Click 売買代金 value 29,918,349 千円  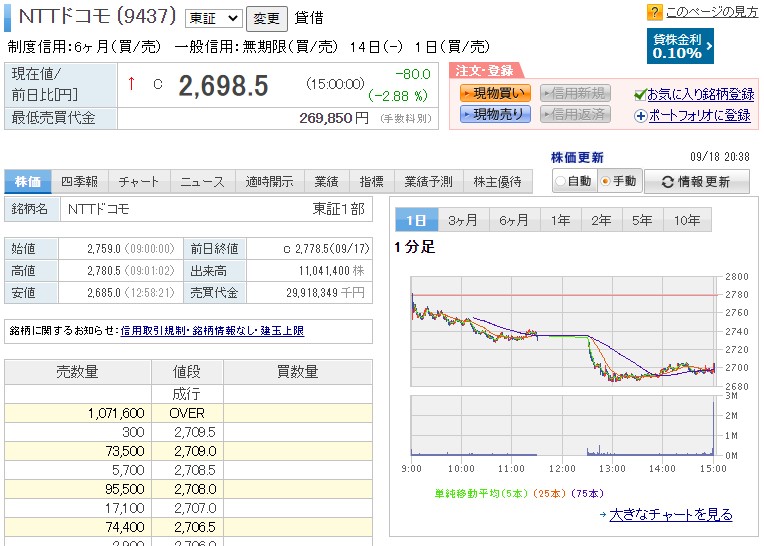[325, 293]
